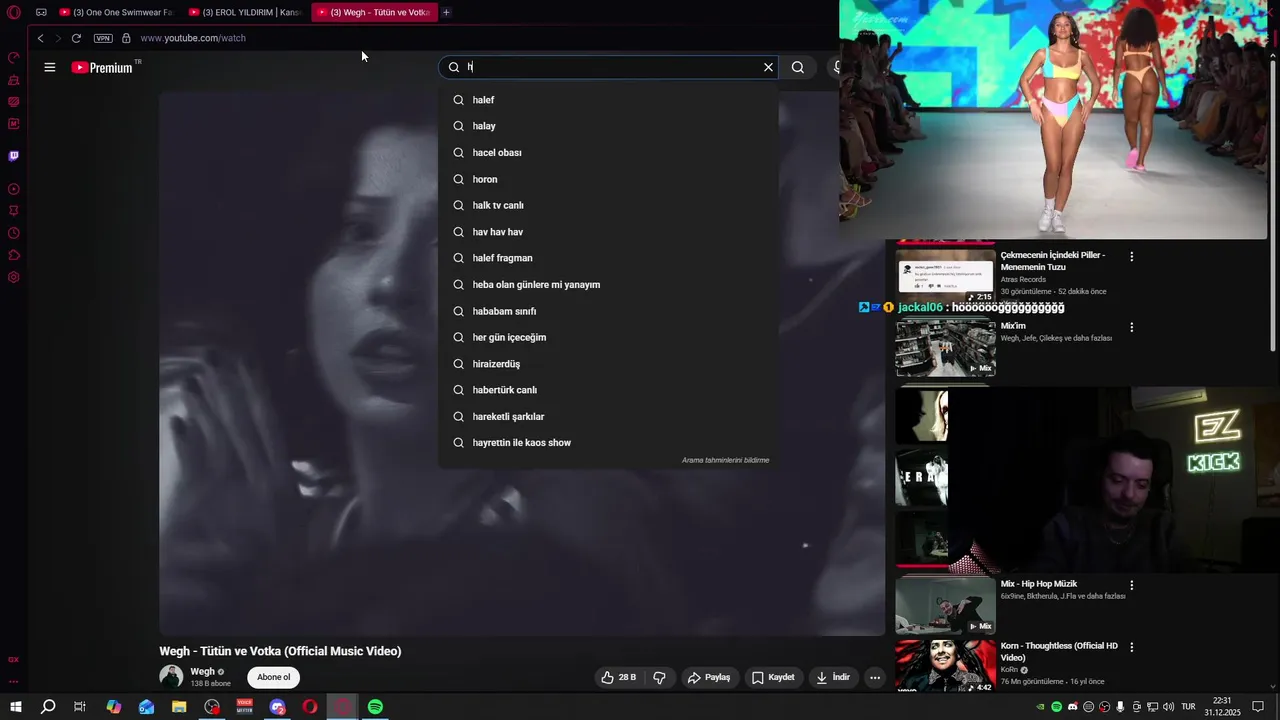1280x720 pixels.
Task: Open options for Korn - Thoughtless video
Action: pyautogui.click(x=1132, y=647)
